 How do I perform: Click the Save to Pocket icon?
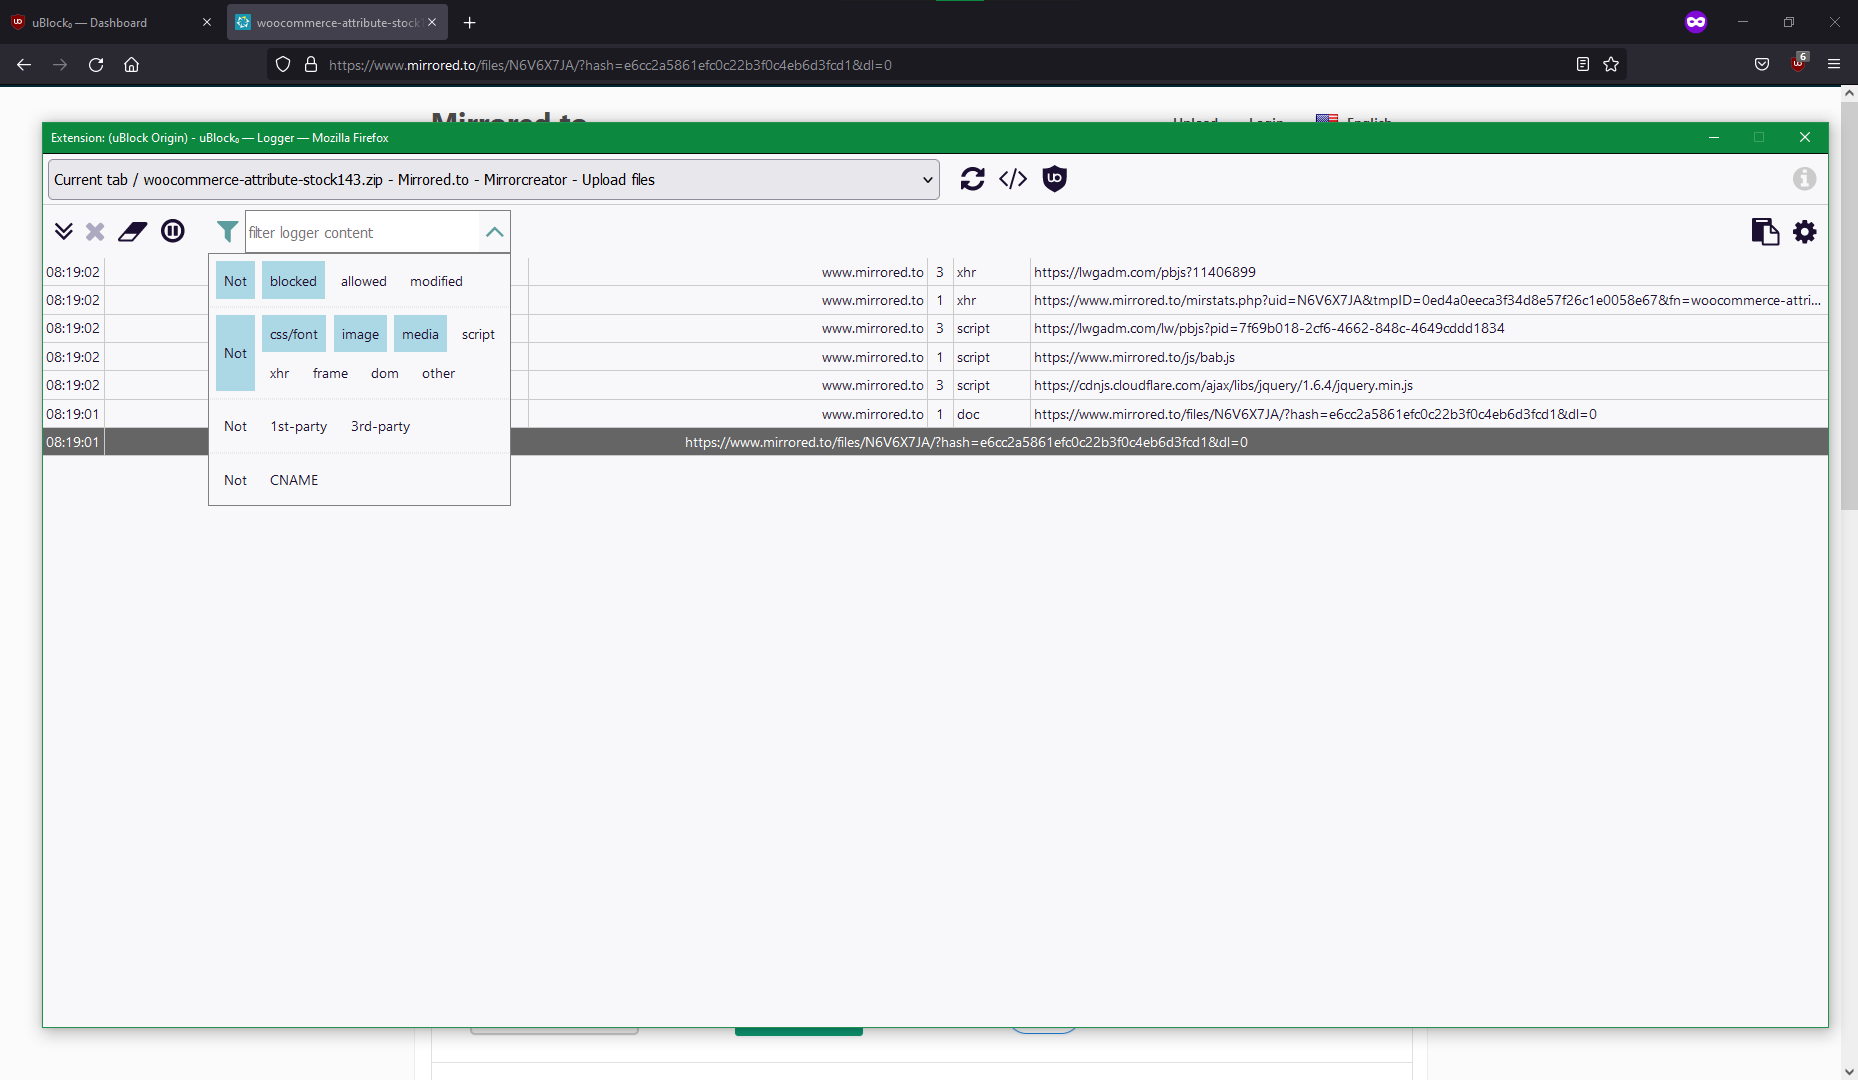tap(1762, 64)
